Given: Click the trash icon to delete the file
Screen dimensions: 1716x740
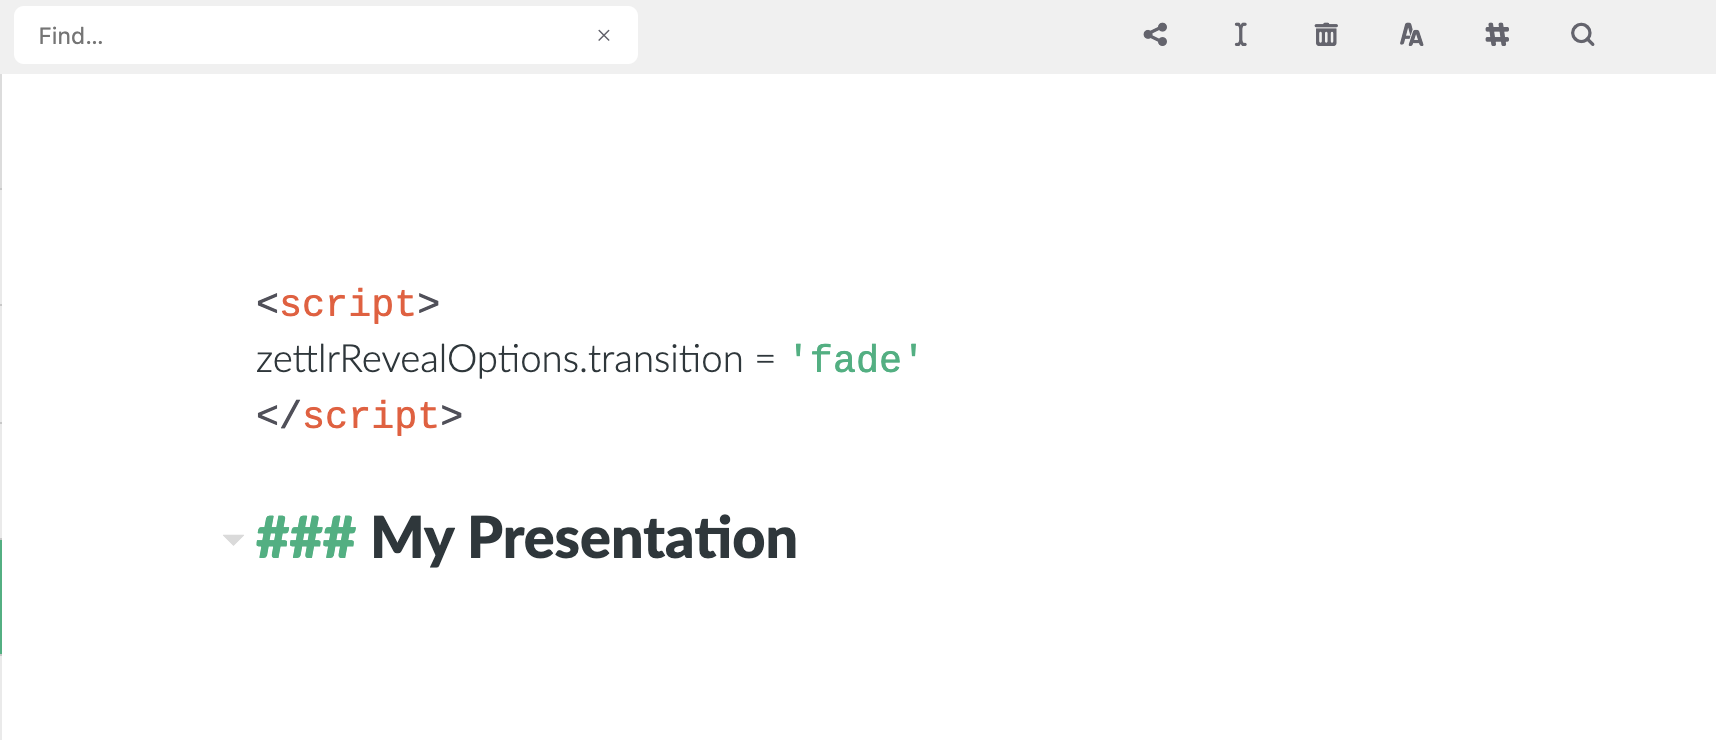Looking at the screenshot, I should pos(1325,34).
